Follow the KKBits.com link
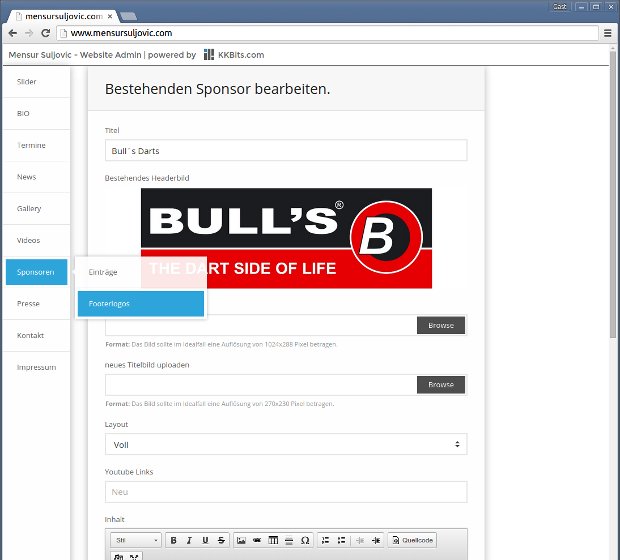This screenshot has height=560, width=620. (x=241, y=55)
